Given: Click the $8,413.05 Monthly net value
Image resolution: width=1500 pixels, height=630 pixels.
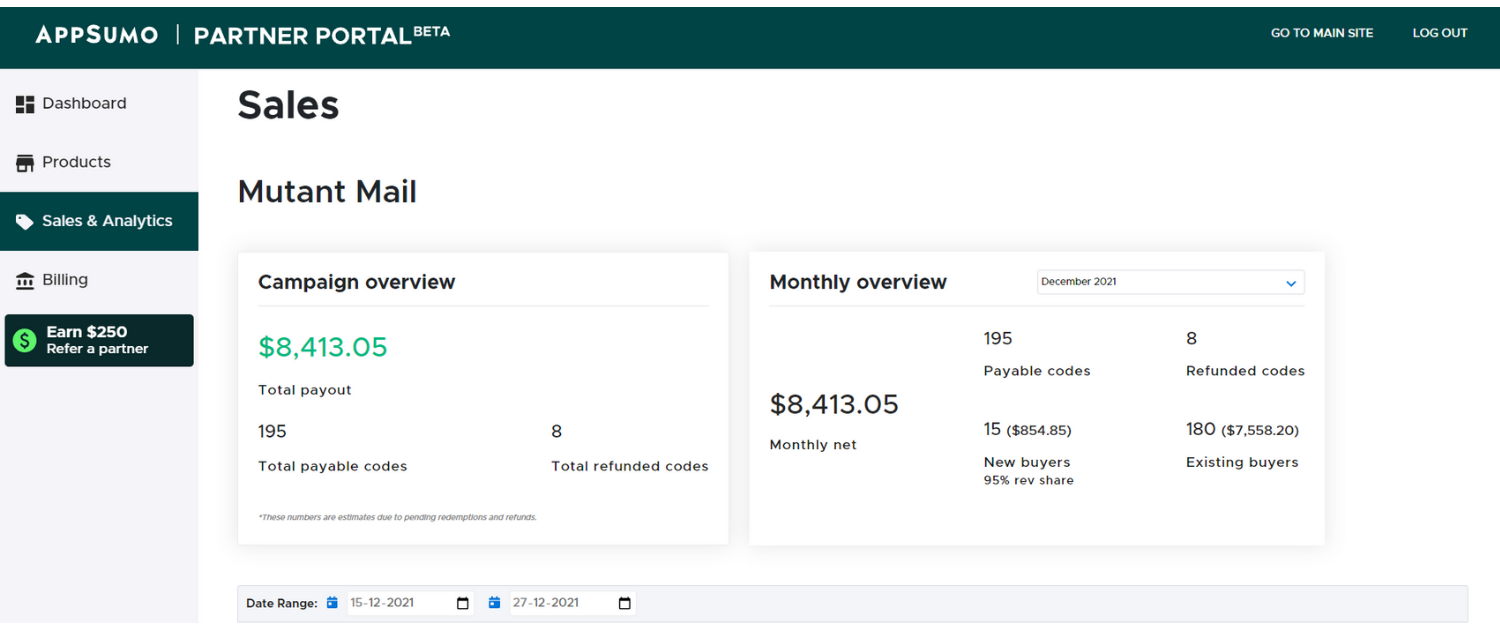Looking at the screenshot, I should click(x=834, y=404).
